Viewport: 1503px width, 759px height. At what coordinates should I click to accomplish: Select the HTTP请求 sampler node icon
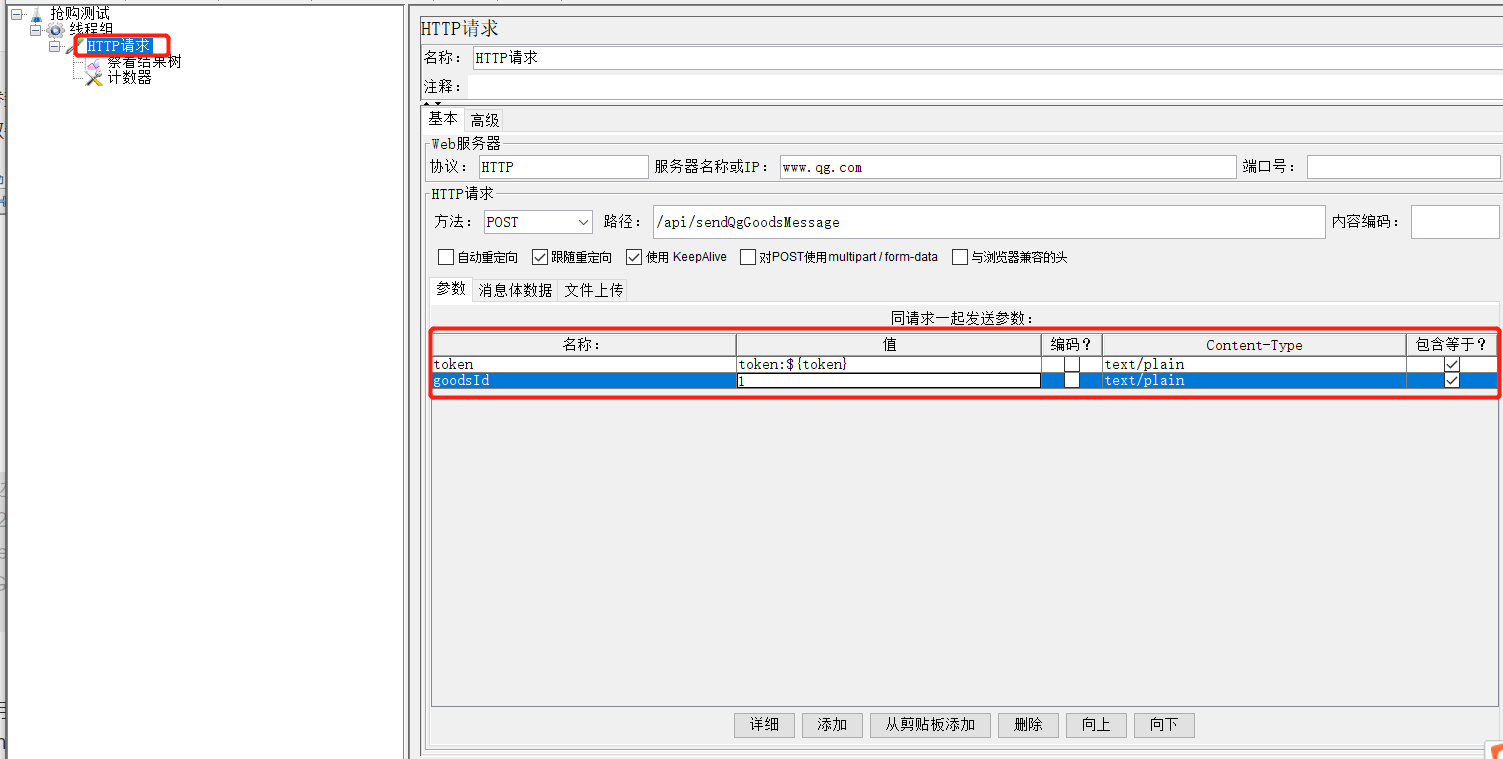68,45
